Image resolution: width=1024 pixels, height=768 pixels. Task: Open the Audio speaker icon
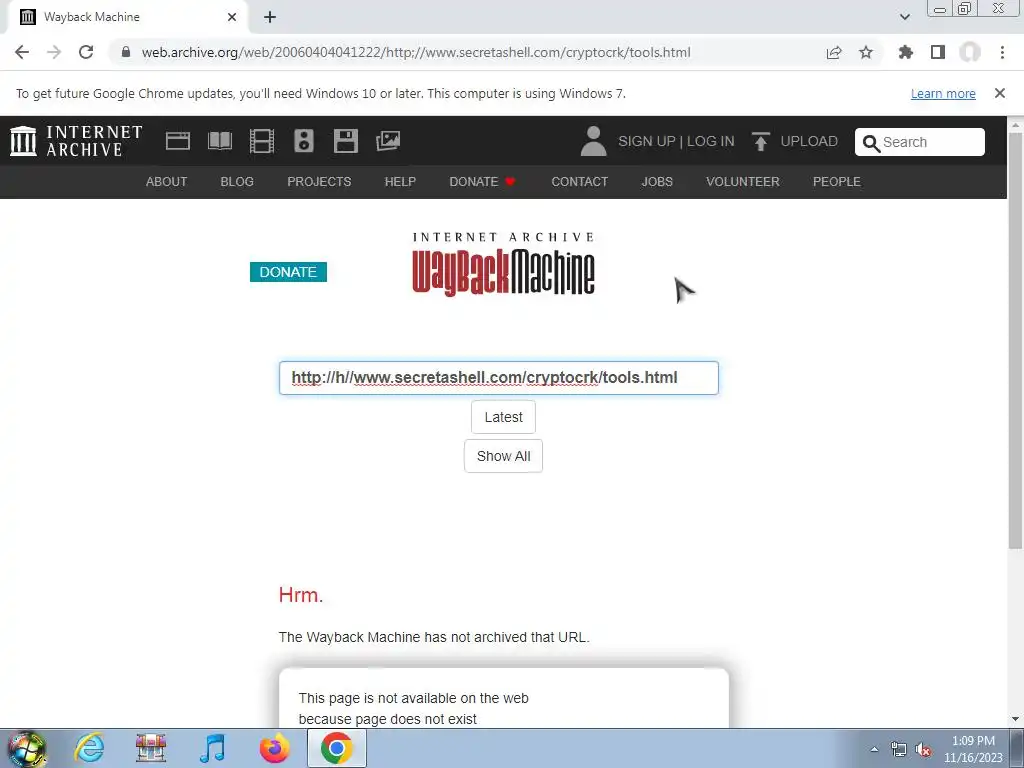(x=304, y=141)
